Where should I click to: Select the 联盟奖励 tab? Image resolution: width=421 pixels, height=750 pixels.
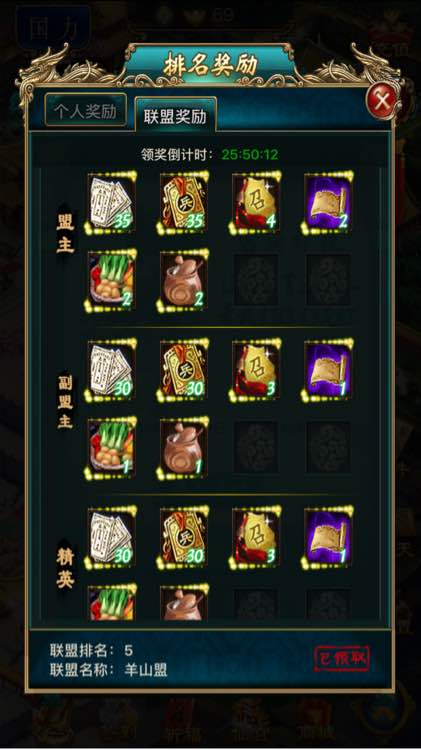point(175,115)
